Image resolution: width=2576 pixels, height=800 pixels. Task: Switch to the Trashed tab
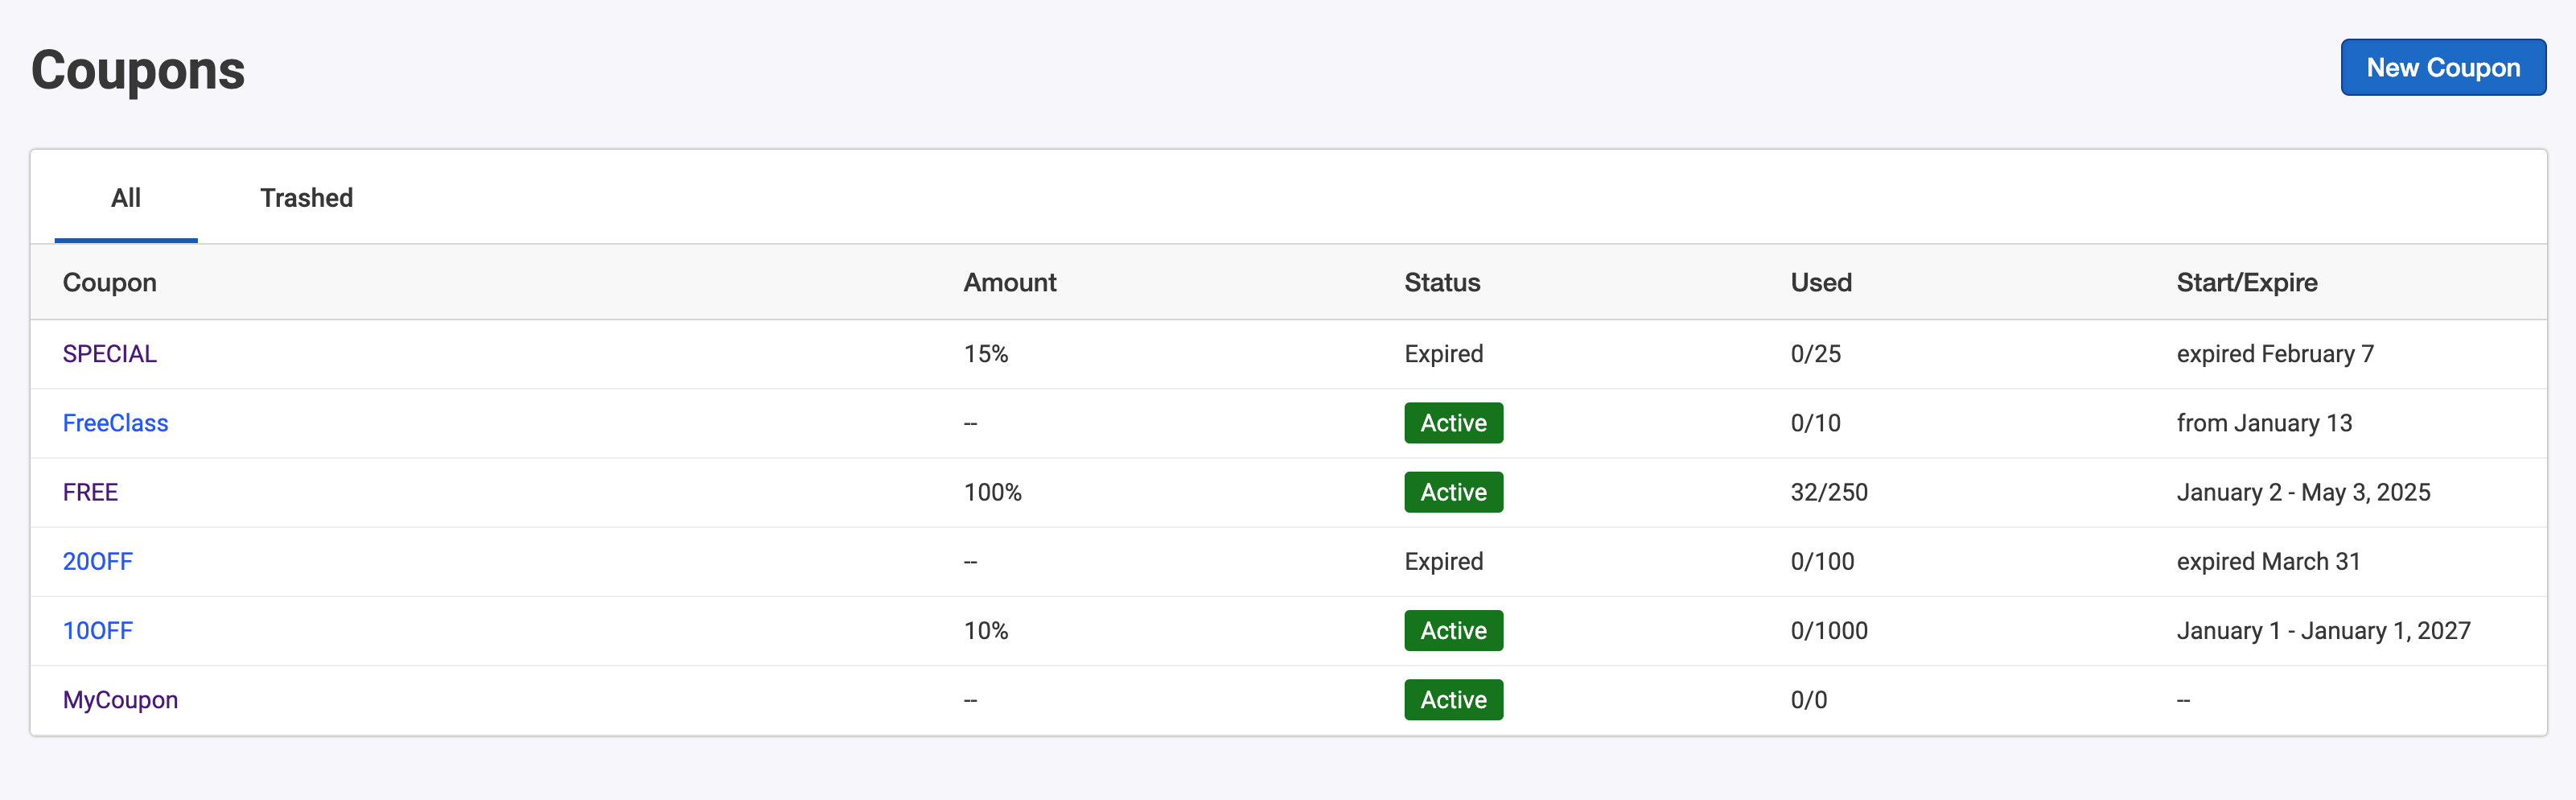(306, 198)
